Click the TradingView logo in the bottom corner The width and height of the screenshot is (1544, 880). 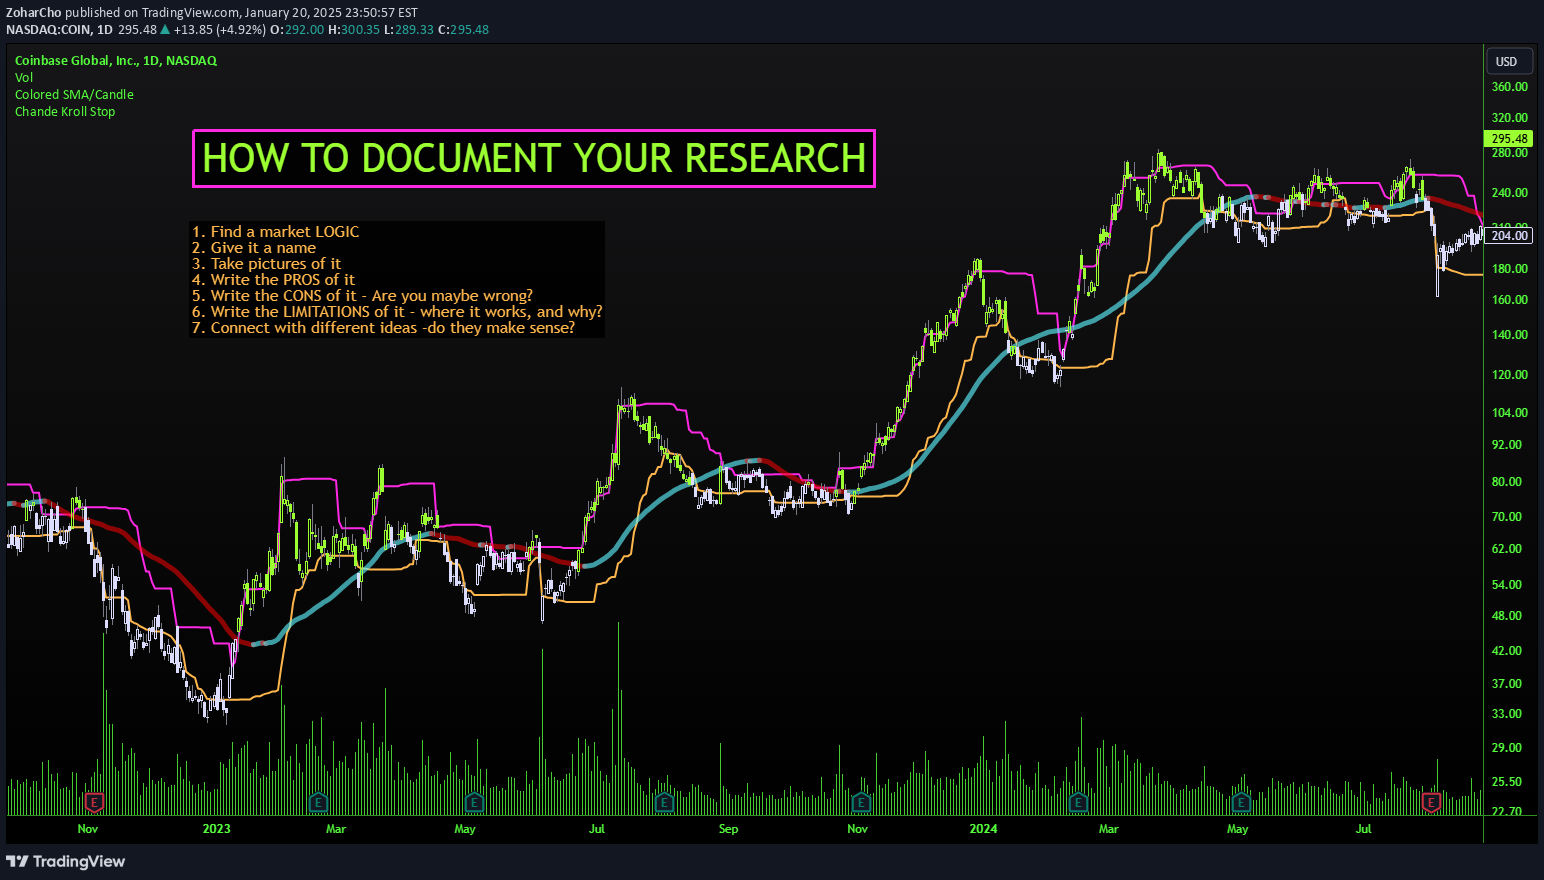(x=66, y=861)
